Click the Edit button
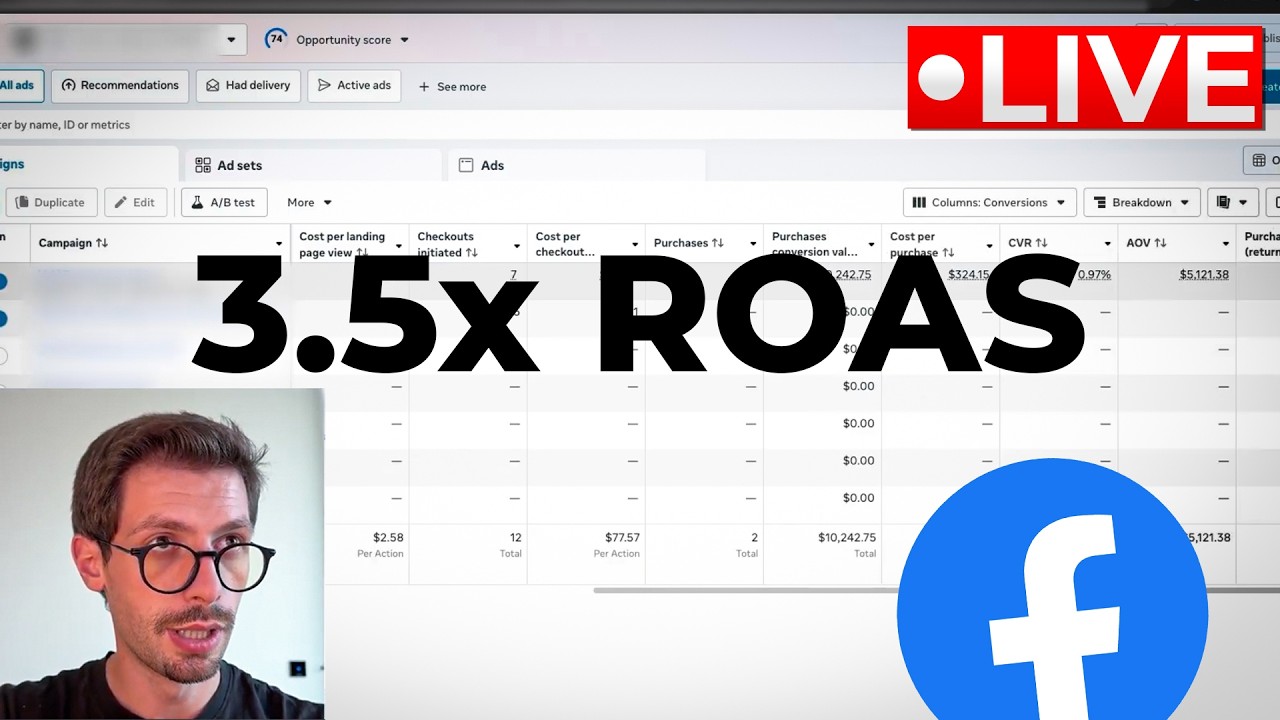 [x=135, y=202]
